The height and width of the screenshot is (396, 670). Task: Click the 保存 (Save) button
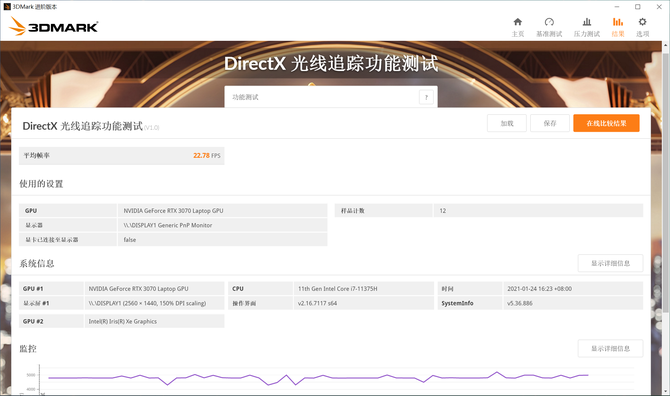coord(550,123)
